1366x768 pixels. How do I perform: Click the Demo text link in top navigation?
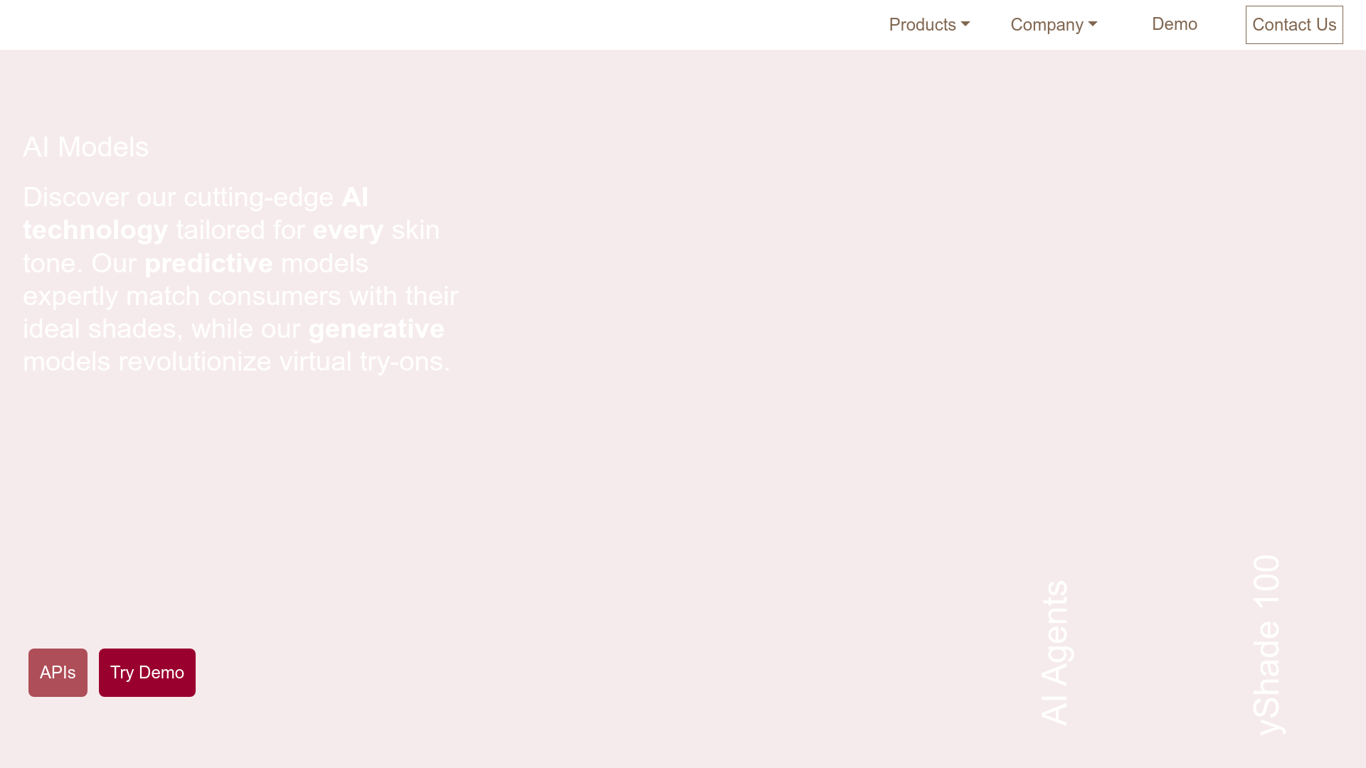pyautogui.click(x=1174, y=24)
